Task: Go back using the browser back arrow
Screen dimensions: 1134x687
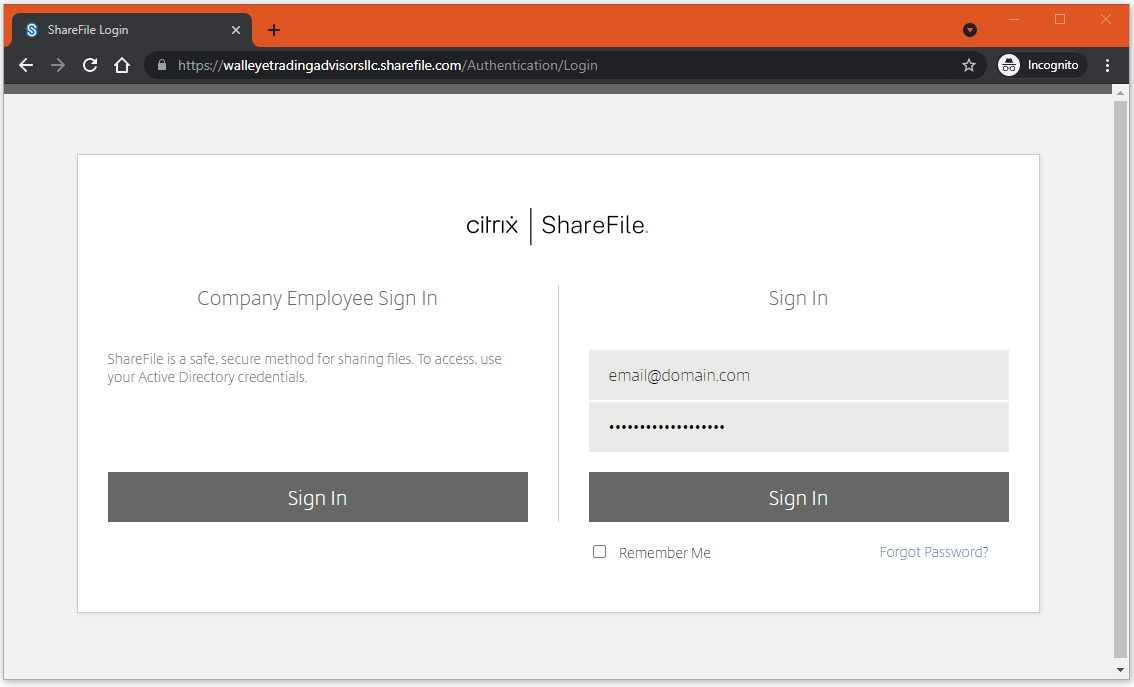Action: tap(26, 65)
